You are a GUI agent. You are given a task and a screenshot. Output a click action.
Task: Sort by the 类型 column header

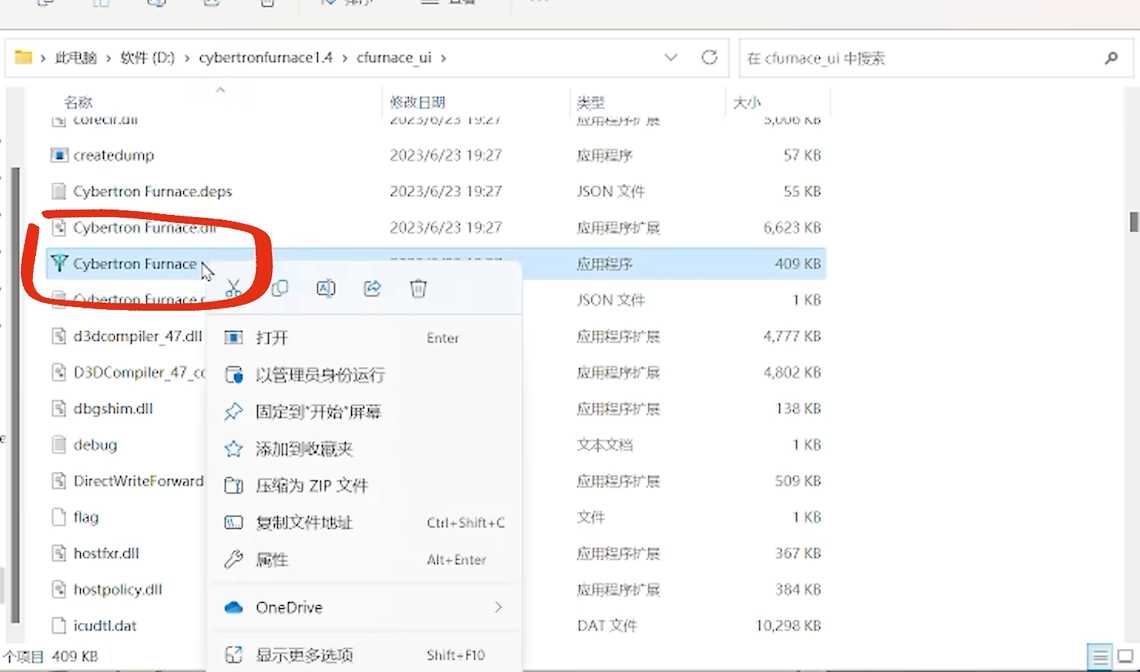pos(590,103)
